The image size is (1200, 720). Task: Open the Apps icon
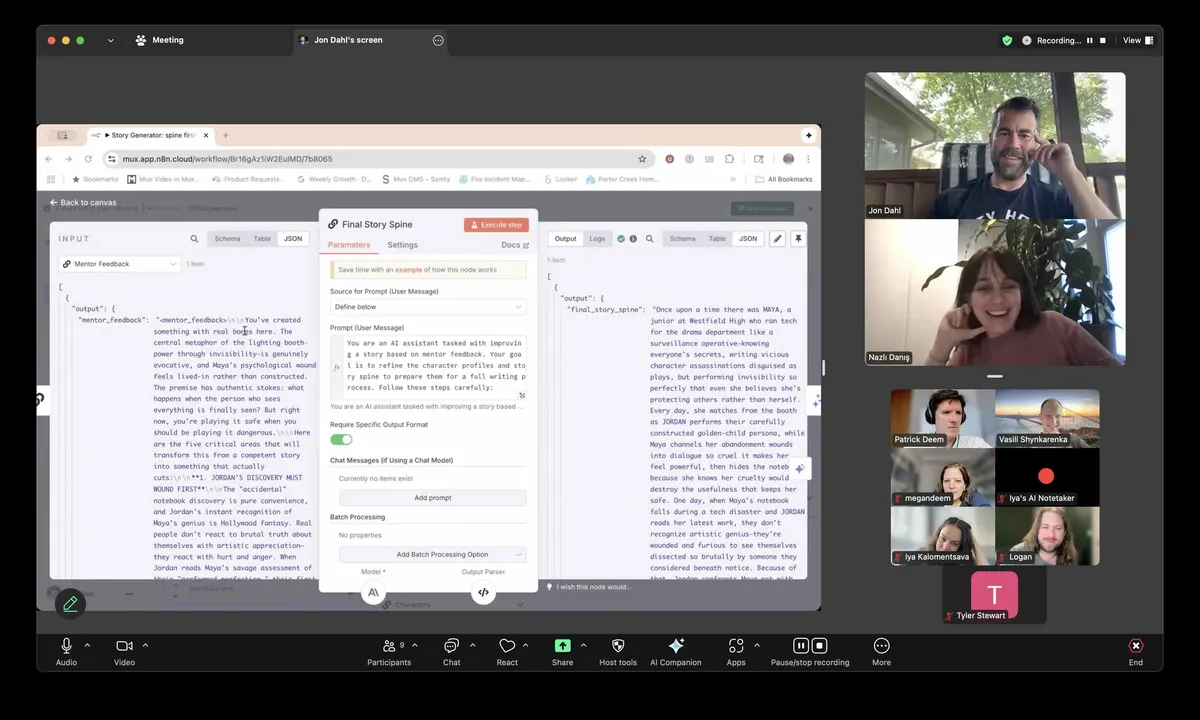click(x=736, y=646)
